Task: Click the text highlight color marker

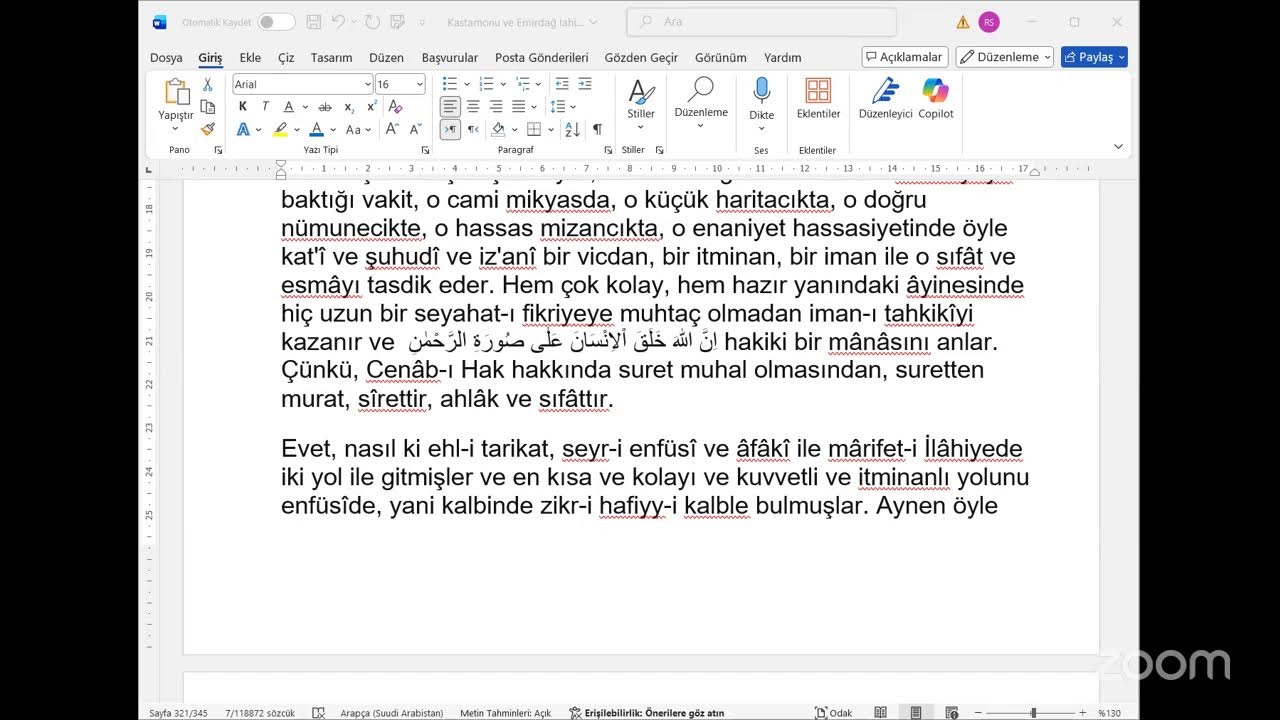Action: (x=280, y=129)
